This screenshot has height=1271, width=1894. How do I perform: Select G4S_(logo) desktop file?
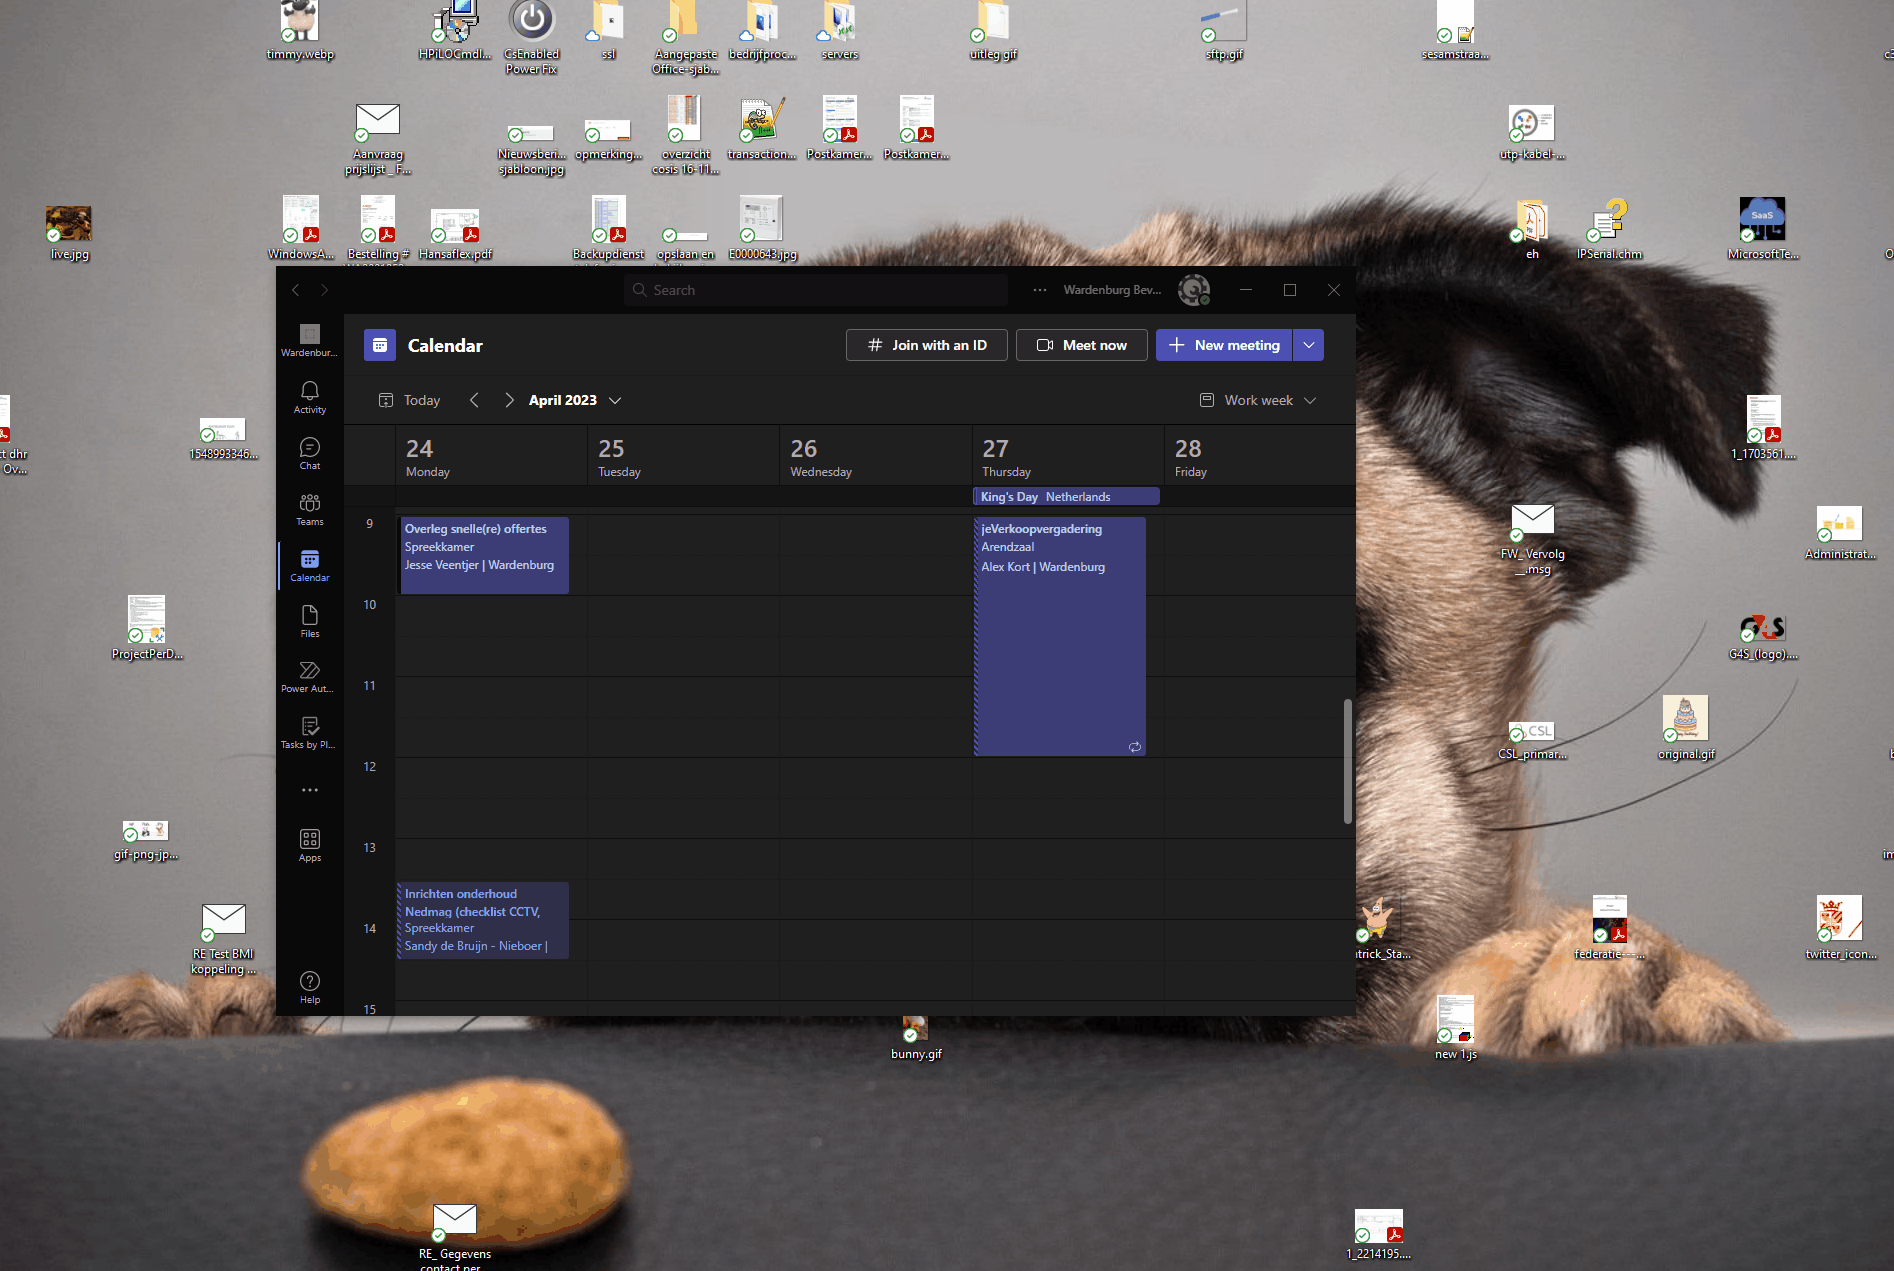[x=1763, y=636]
